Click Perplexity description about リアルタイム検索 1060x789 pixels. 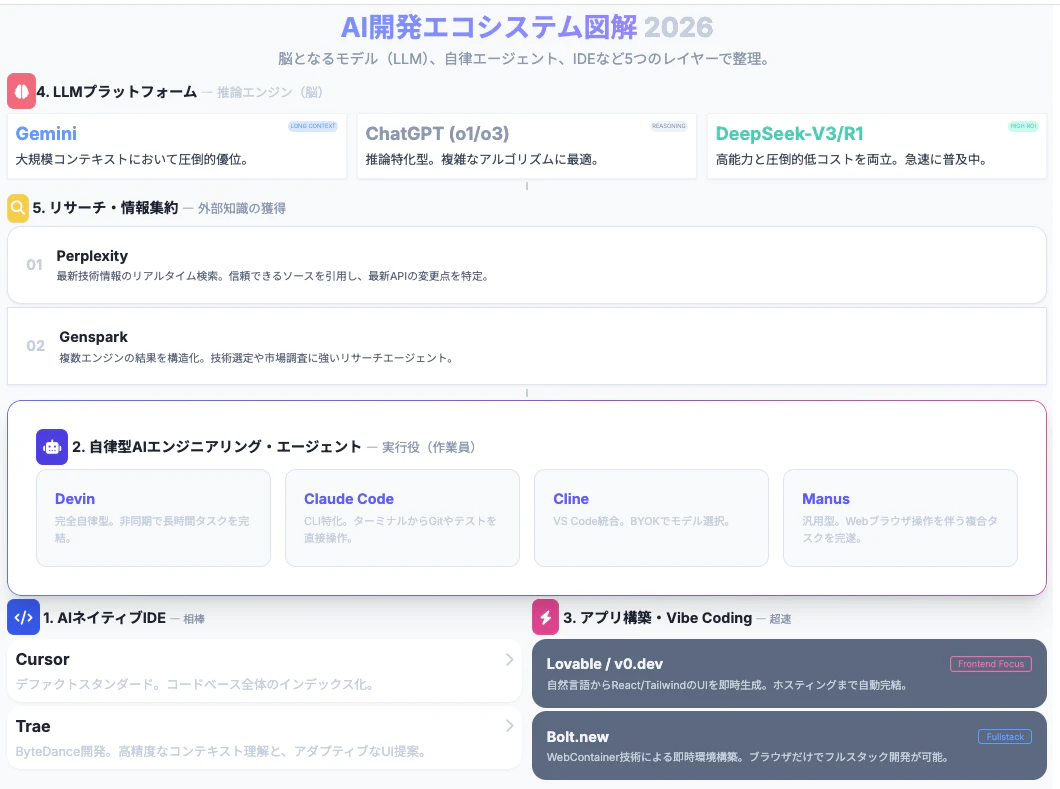coord(272,276)
